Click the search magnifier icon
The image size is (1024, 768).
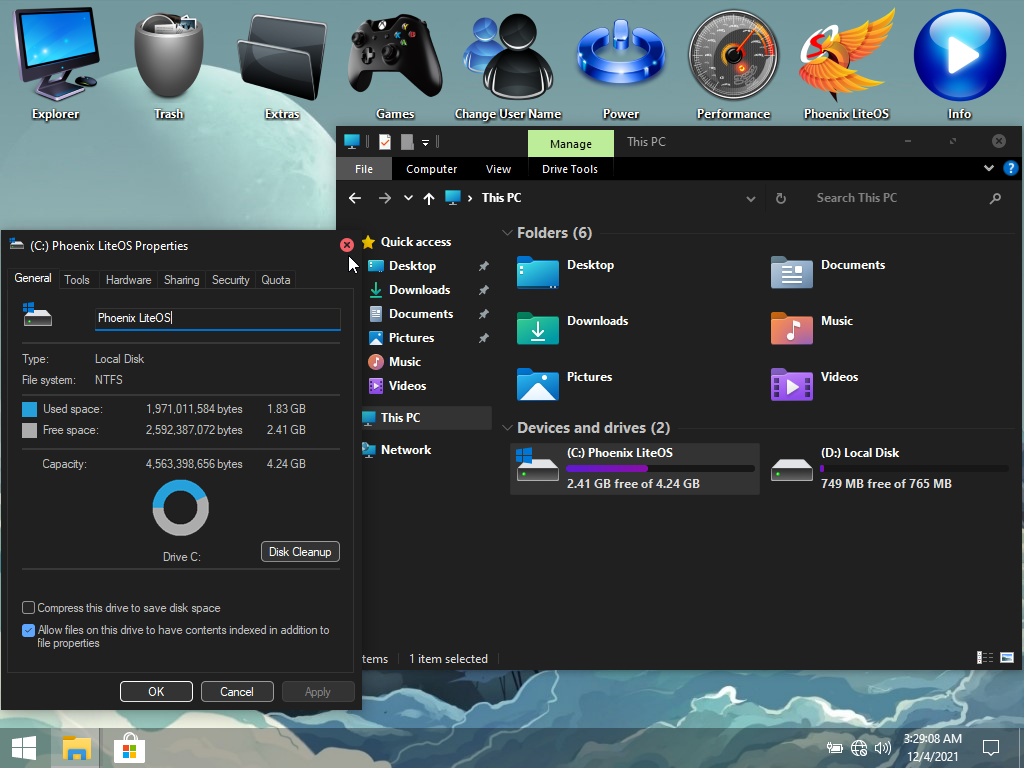click(x=995, y=198)
